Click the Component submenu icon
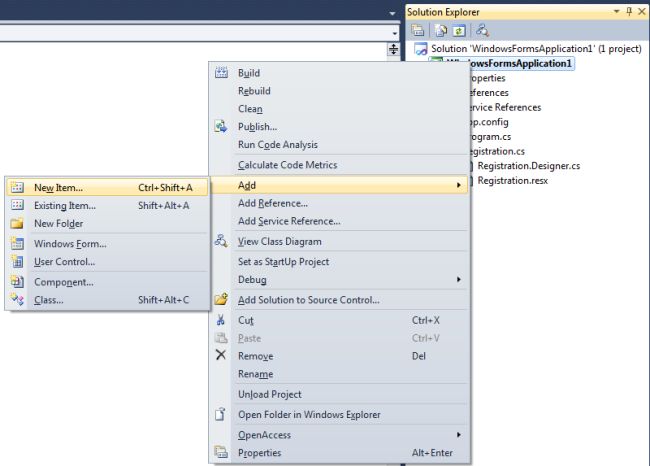 coord(17,282)
